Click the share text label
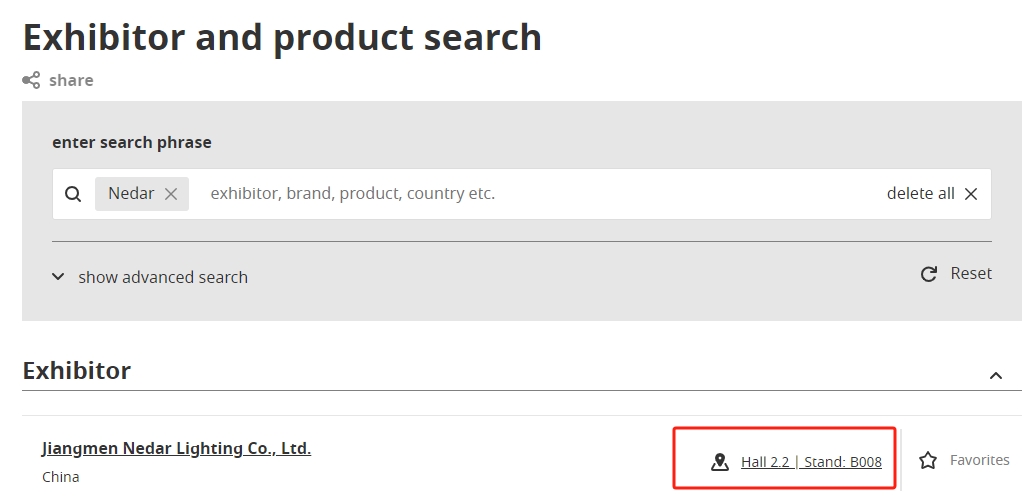The height and width of the screenshot is (504, 1032). (71, 80)
